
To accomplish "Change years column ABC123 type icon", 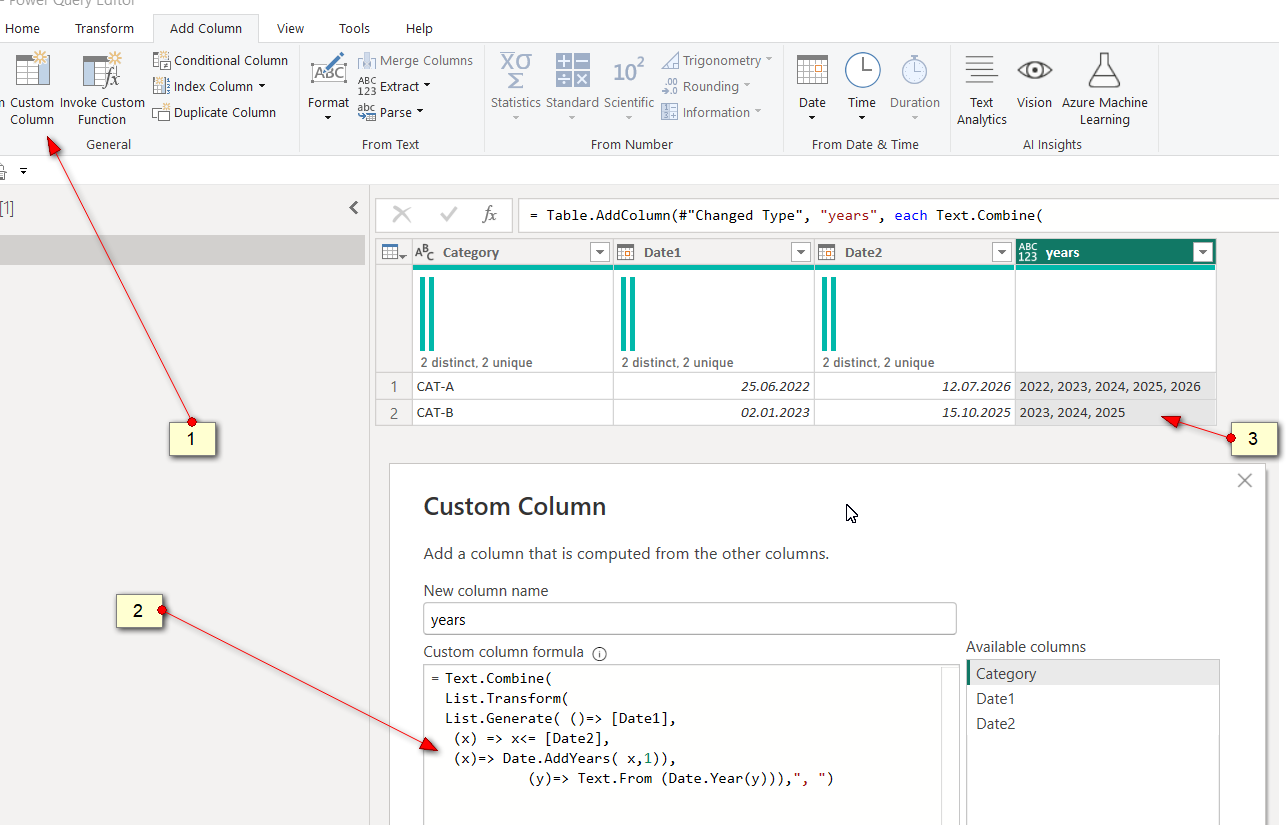I will click(1028, 253).
